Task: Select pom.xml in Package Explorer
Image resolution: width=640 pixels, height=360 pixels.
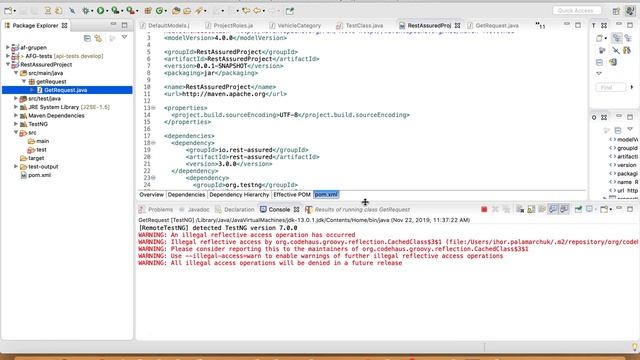Action: [x=39, y=175]
